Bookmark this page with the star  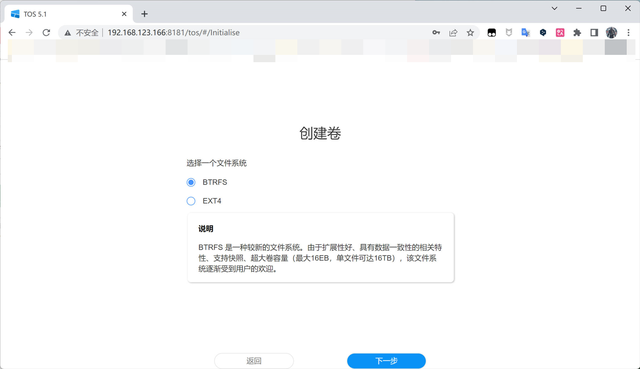tap(470, 33)
